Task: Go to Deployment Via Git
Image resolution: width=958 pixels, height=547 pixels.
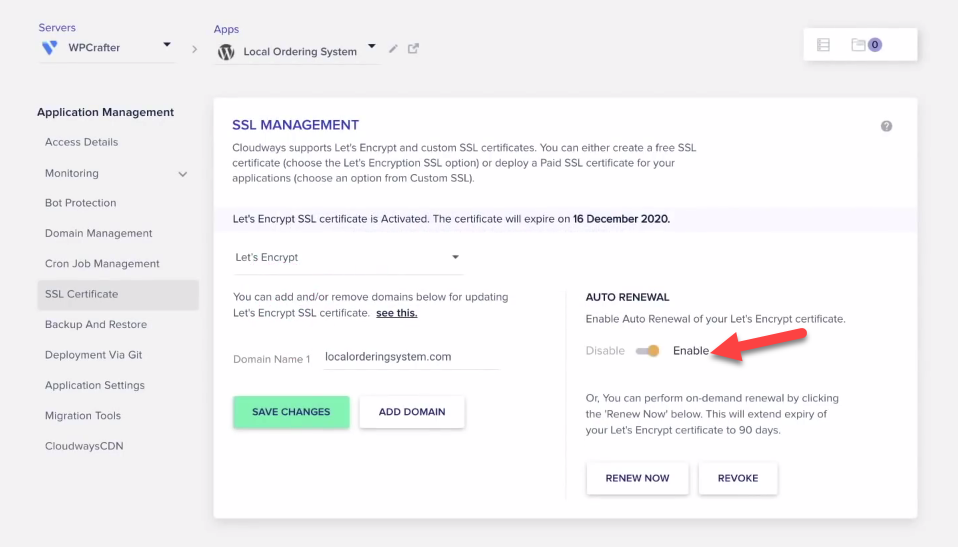Action: [93, 355]
